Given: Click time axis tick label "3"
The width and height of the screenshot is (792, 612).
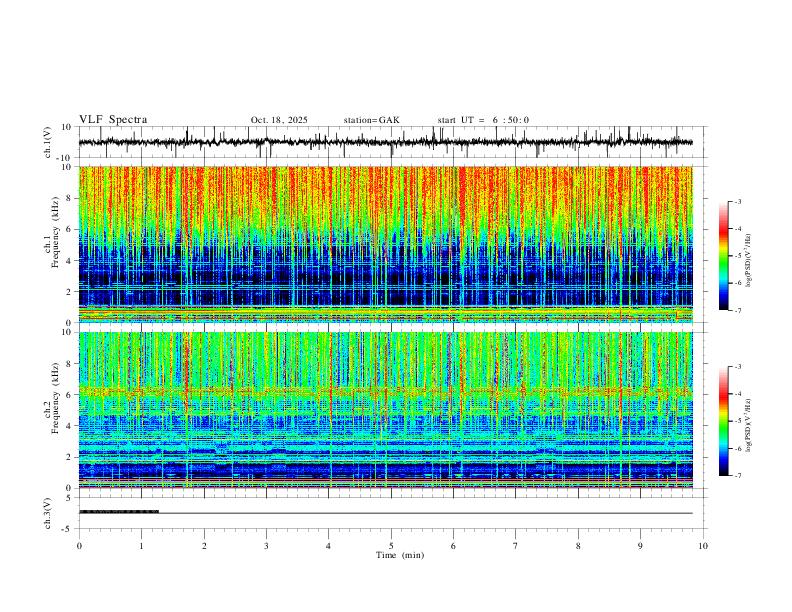Looking at the screenshot, I should (266, 546).
